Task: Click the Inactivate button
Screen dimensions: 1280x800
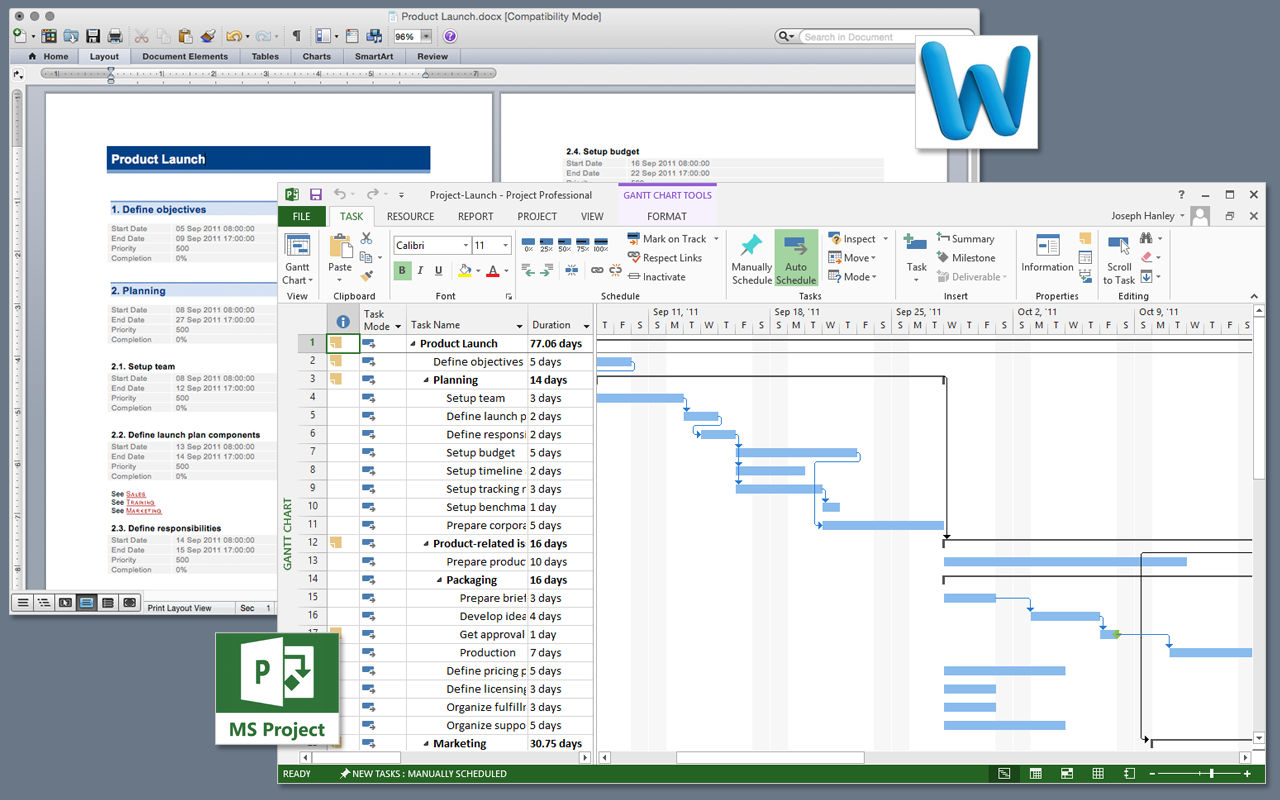Action: [656, 277]
